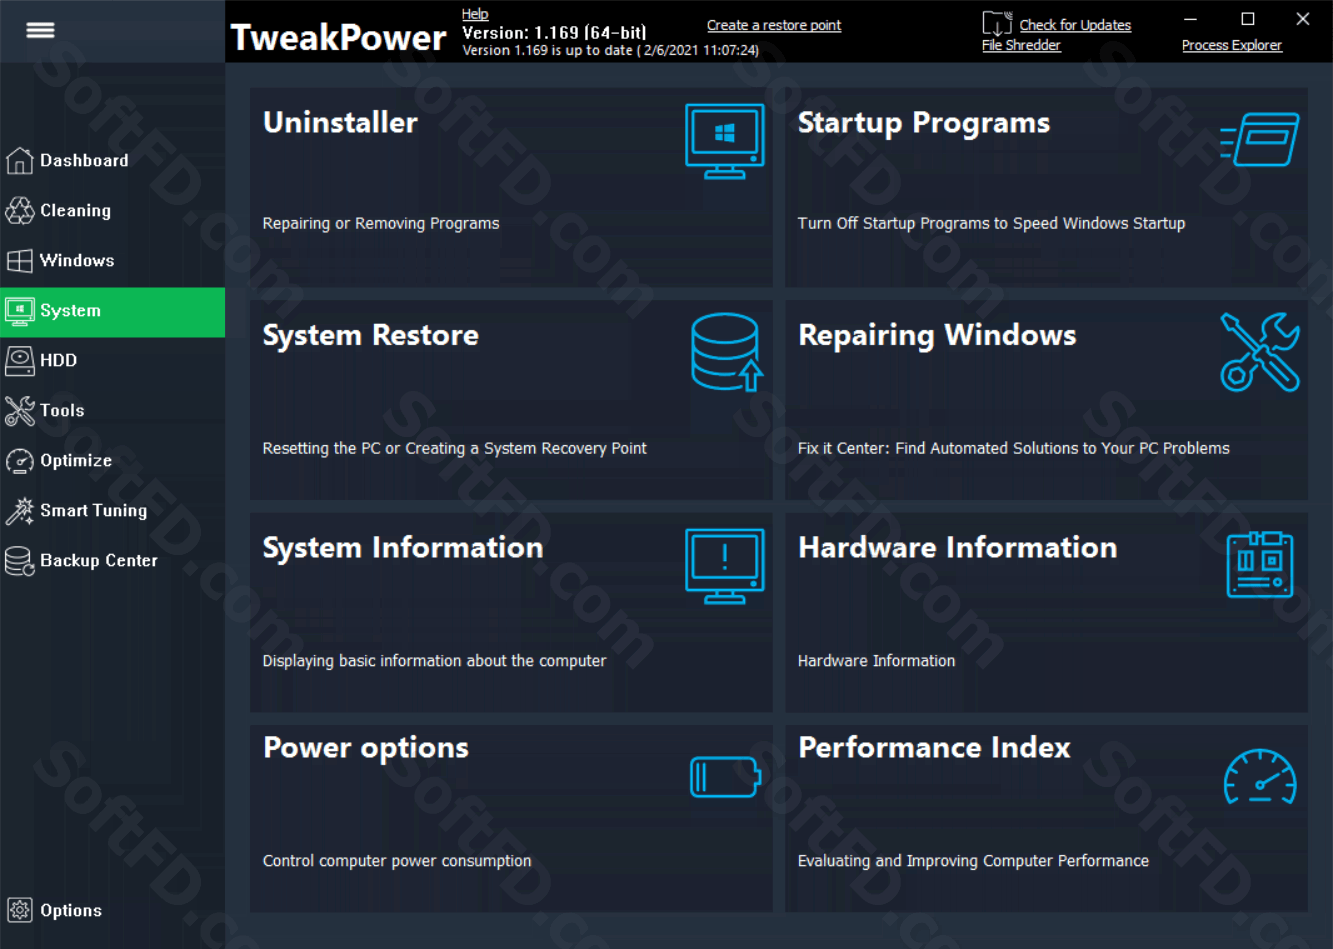The width and height of the screenshot is (1333, 949).
Task: Click the Power options battery icon
Action: click(x=726, y=777)
